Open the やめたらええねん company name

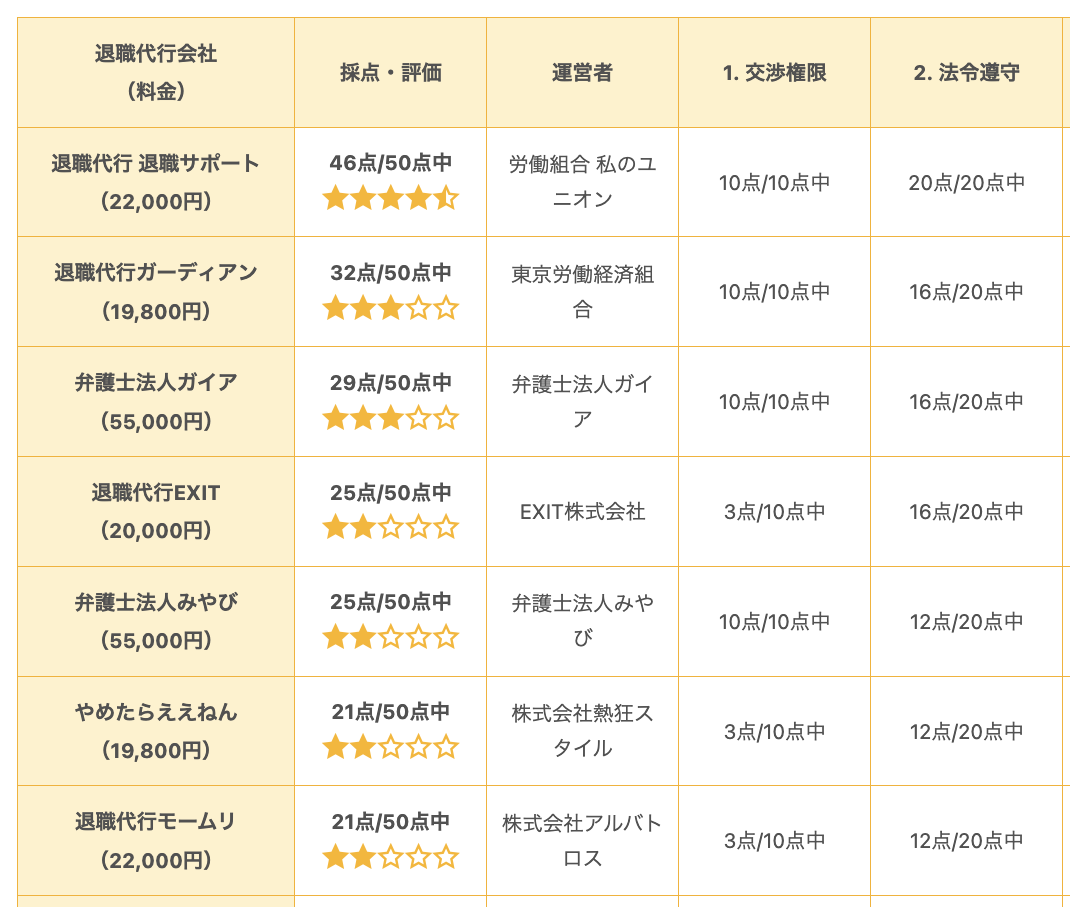pos(156,712)
